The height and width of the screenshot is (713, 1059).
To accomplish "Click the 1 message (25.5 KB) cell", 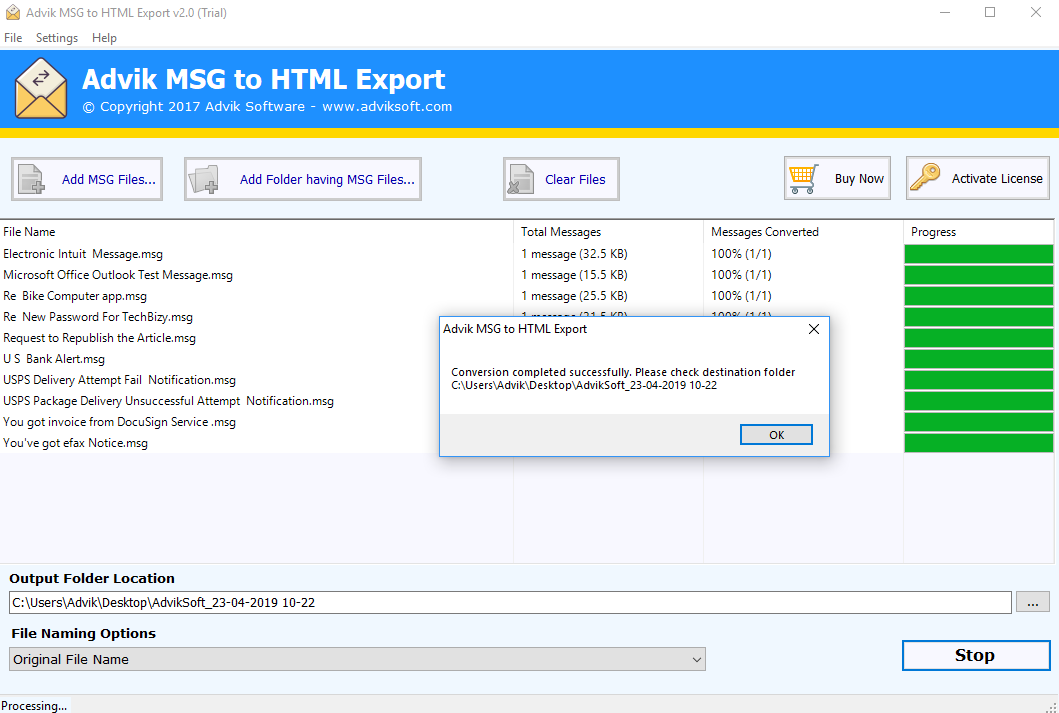I will (x=574, y=296).
